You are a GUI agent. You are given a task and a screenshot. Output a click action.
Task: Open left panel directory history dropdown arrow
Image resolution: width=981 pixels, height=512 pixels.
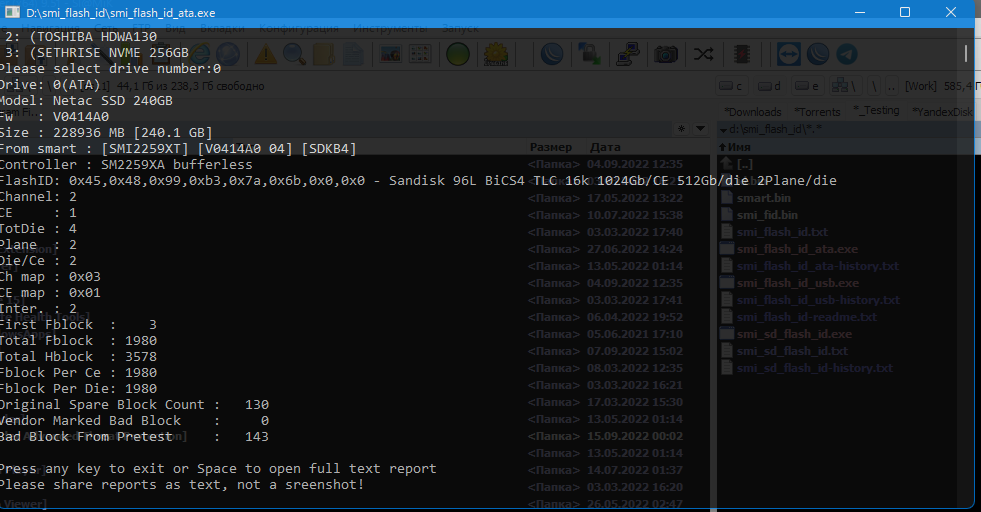[701, 129]
